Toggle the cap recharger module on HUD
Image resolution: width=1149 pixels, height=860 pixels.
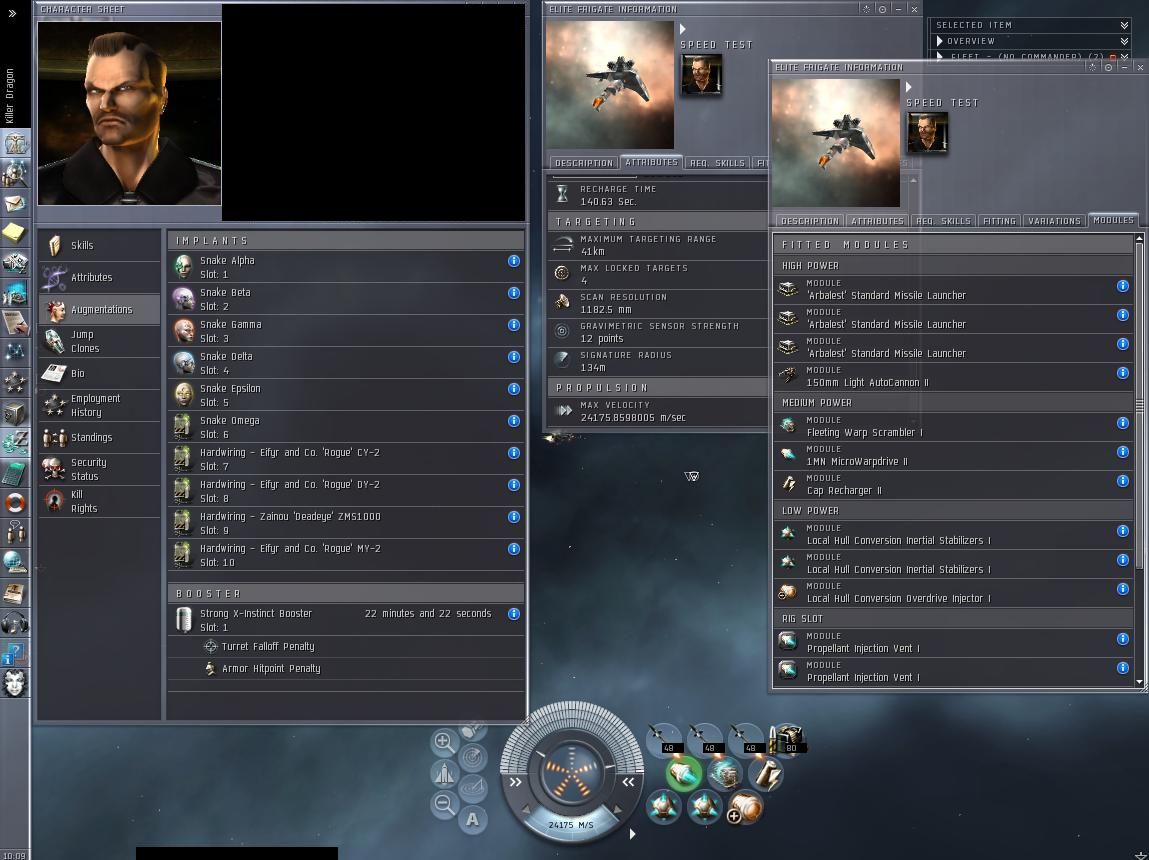click(x=765, y=773)
